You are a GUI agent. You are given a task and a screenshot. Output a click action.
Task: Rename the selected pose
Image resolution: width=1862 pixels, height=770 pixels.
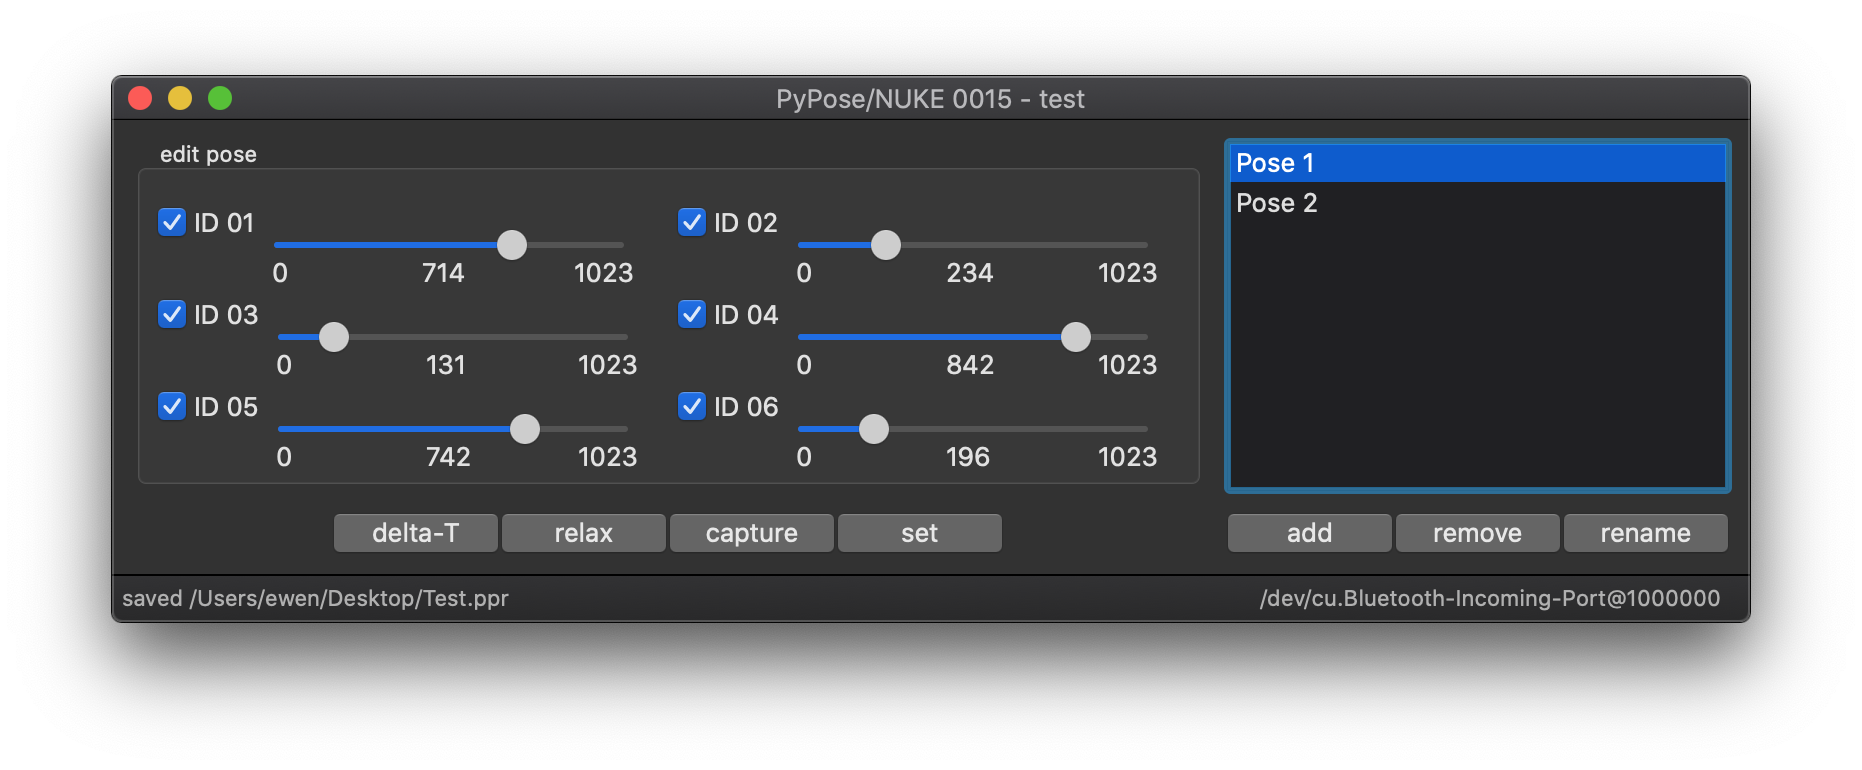[x=1646, y=533]
